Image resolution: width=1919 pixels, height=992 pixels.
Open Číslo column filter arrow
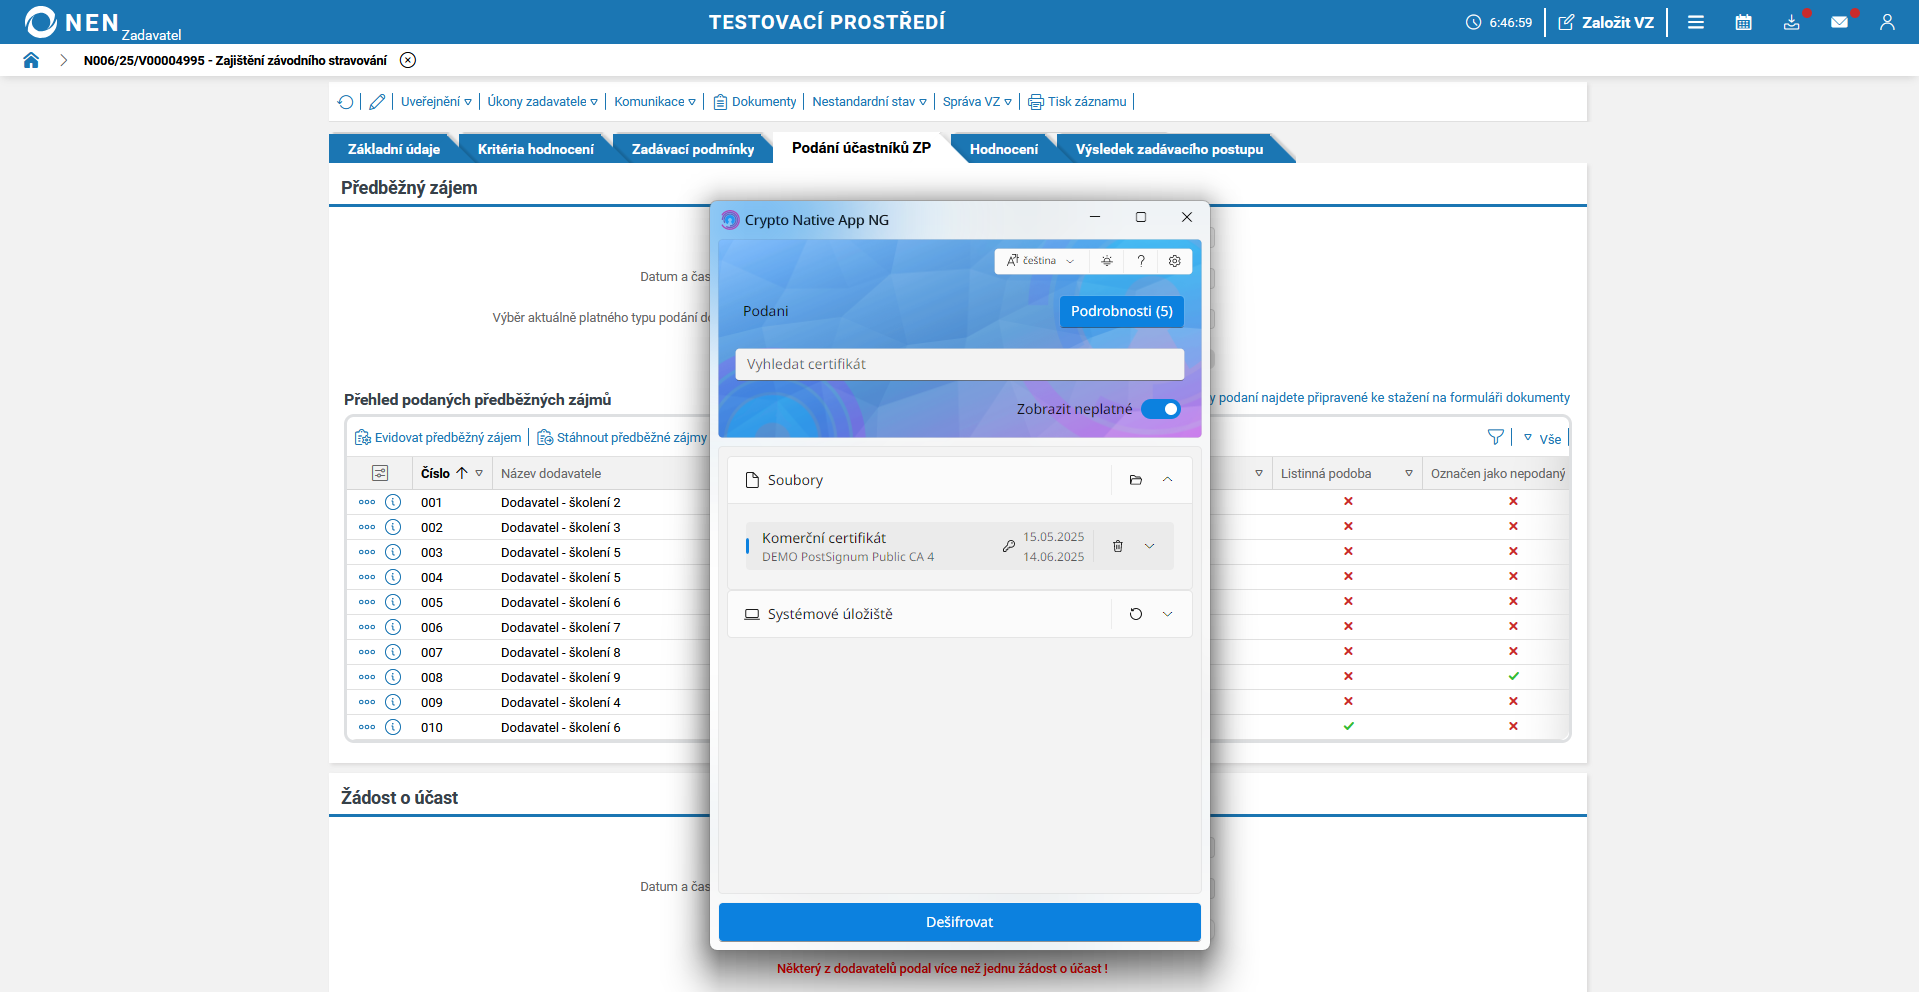pyautogui.click(x=479, y=473)
